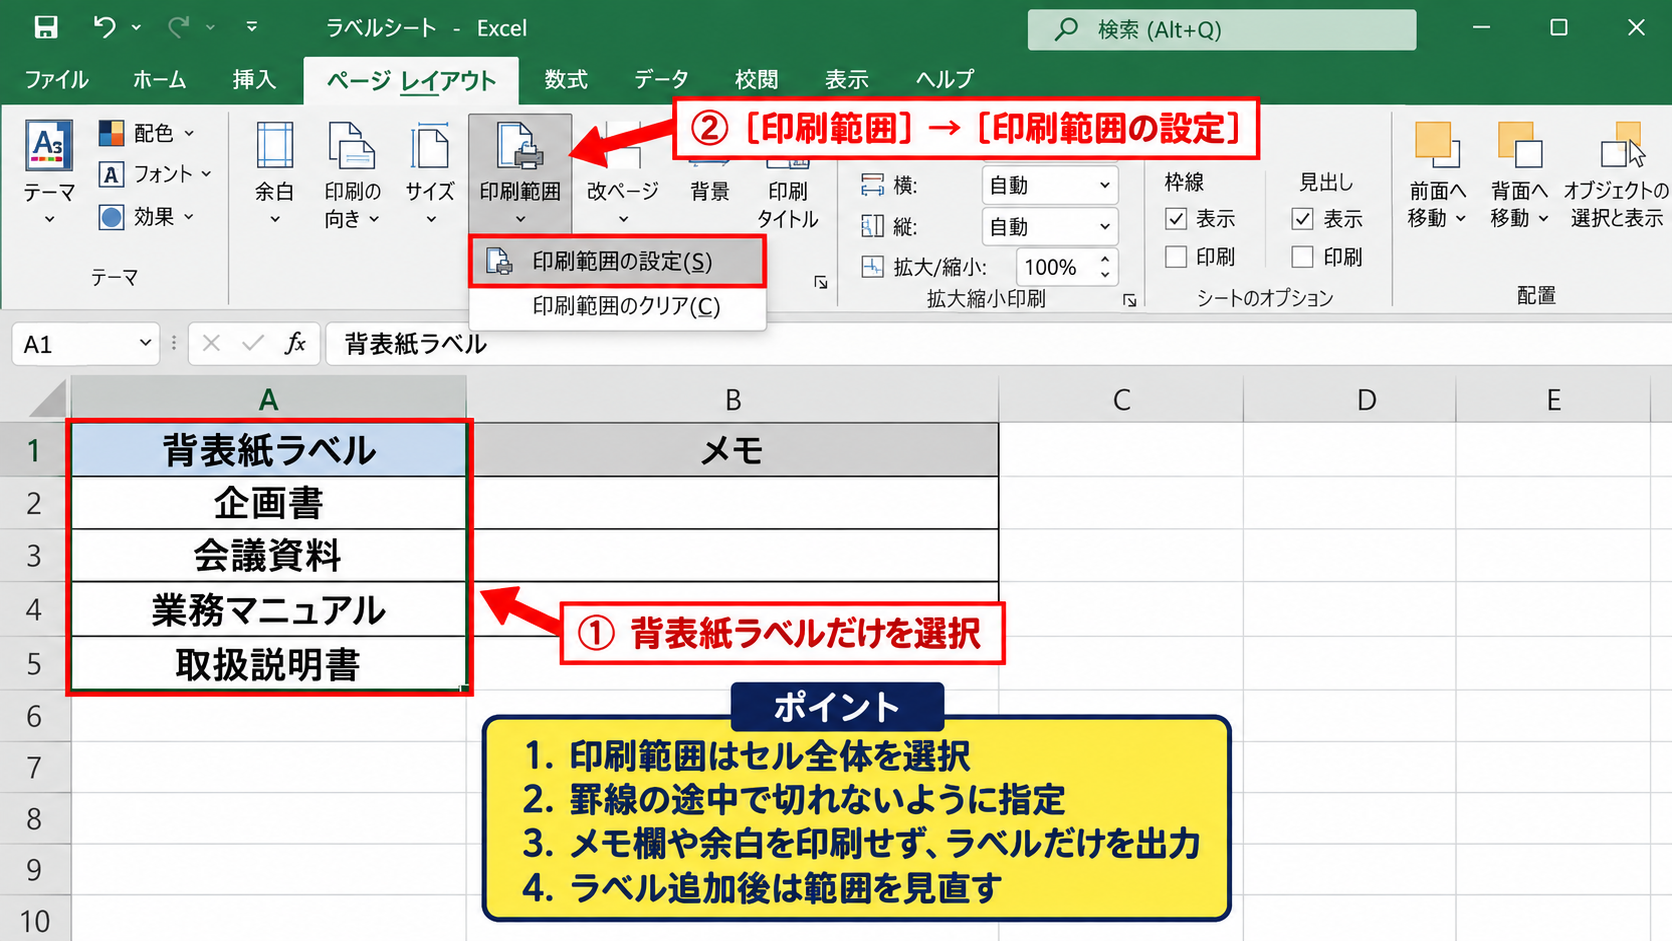Click the 検索 (Alt+Q) search box
This screenshot has width=1672, height=941.
click(1222, 29)
